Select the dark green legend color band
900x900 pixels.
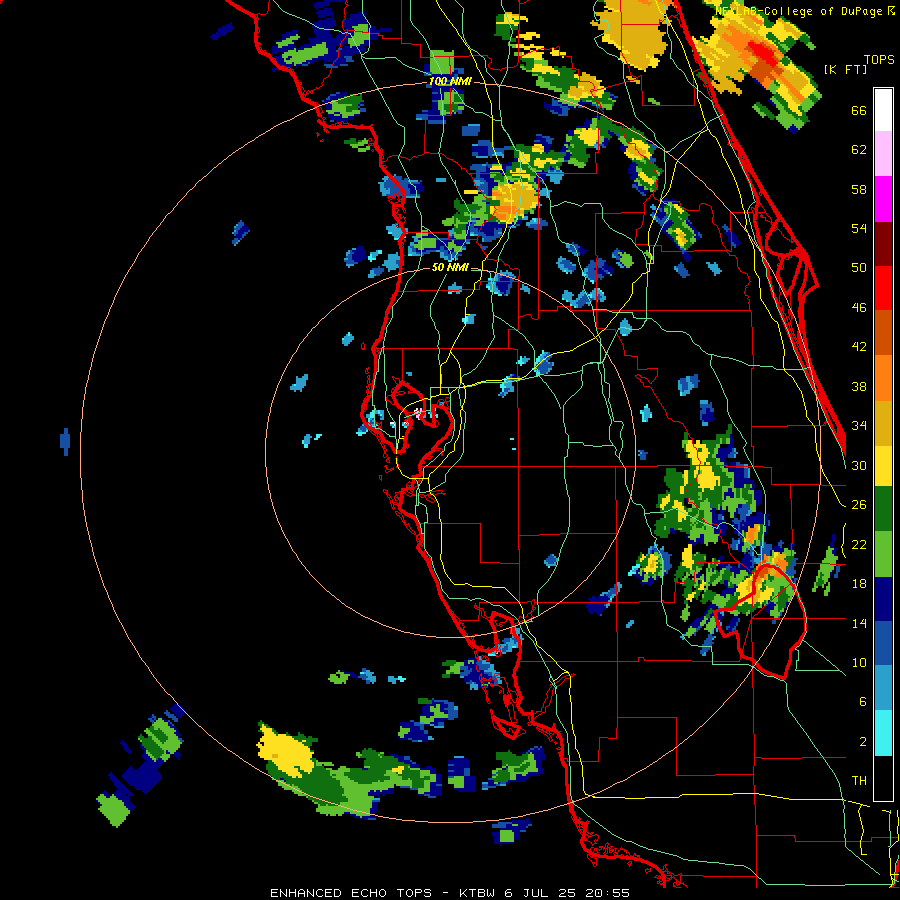pos(883,509)
